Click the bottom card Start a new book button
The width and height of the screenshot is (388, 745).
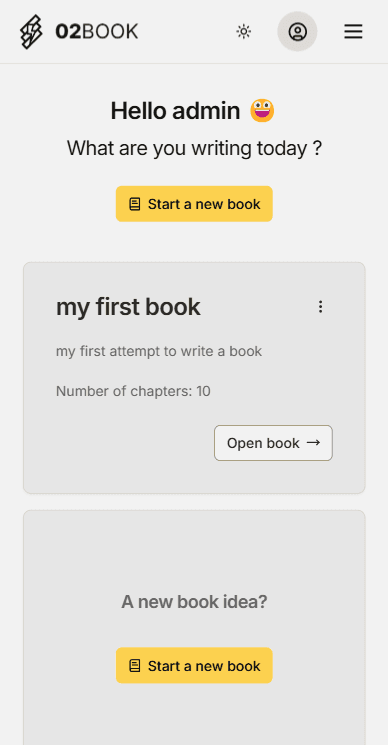194,665
